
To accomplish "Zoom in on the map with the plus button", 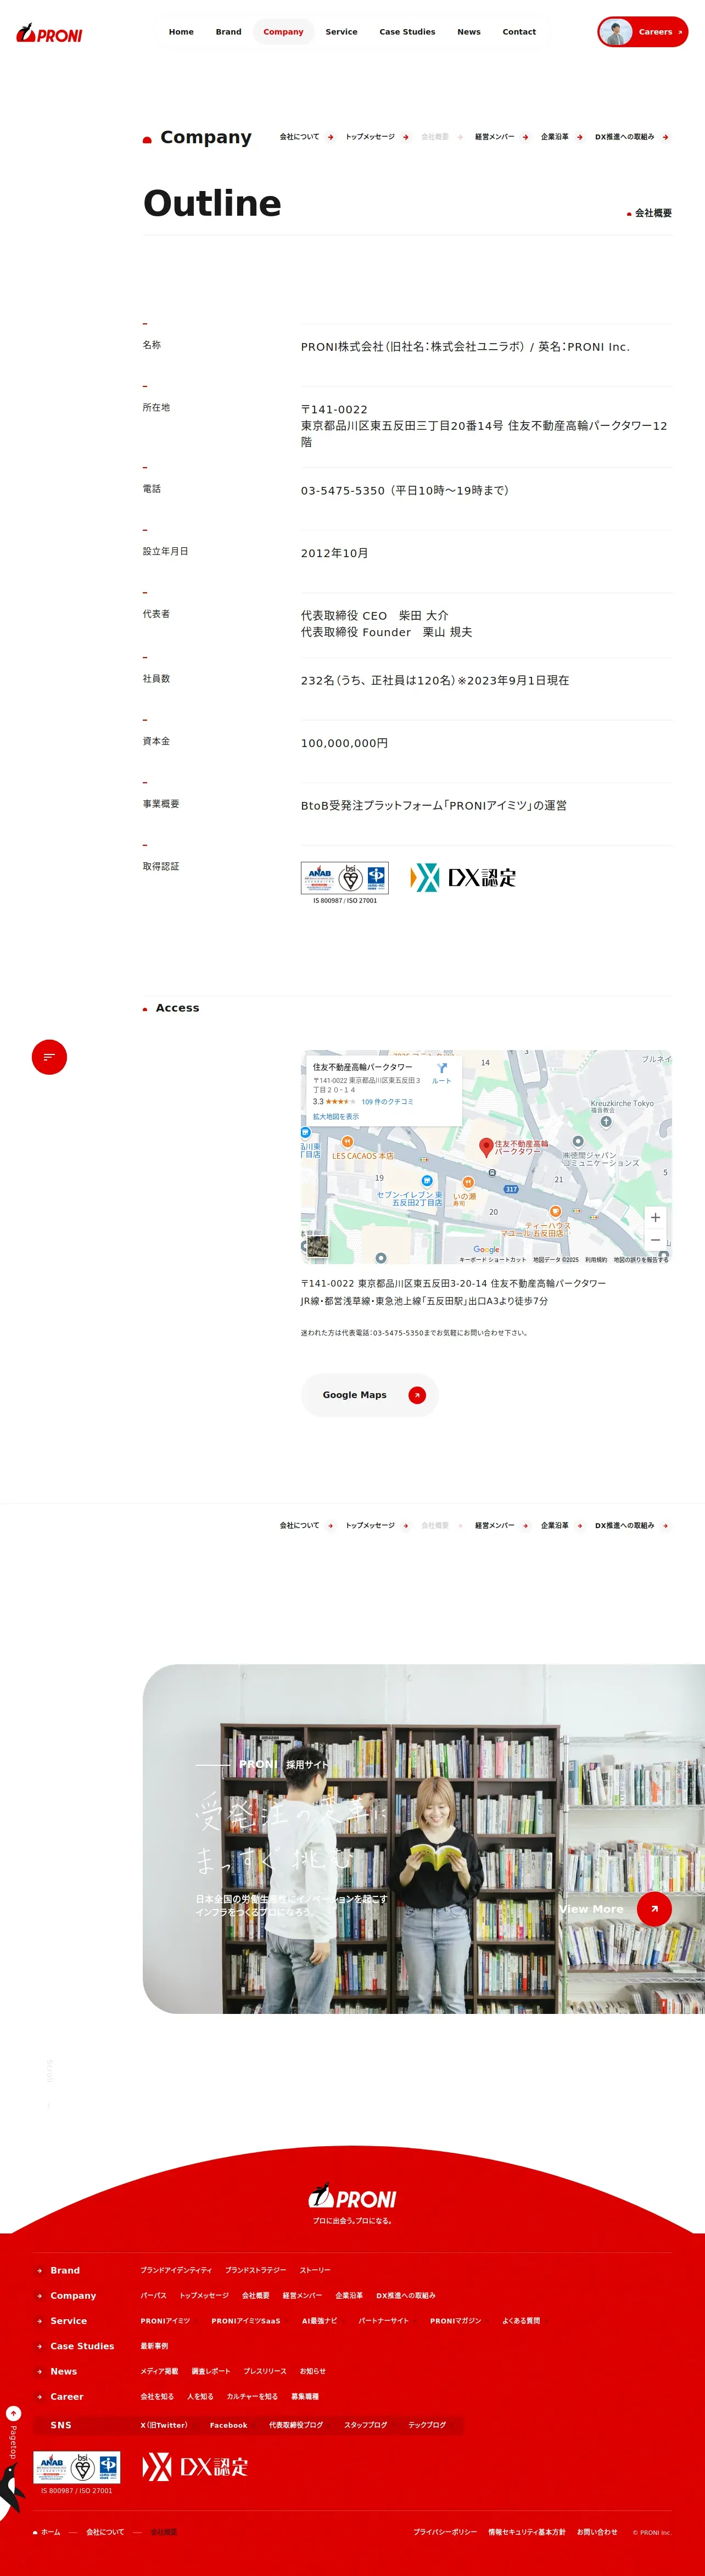I will click(x=655, y=1217).
